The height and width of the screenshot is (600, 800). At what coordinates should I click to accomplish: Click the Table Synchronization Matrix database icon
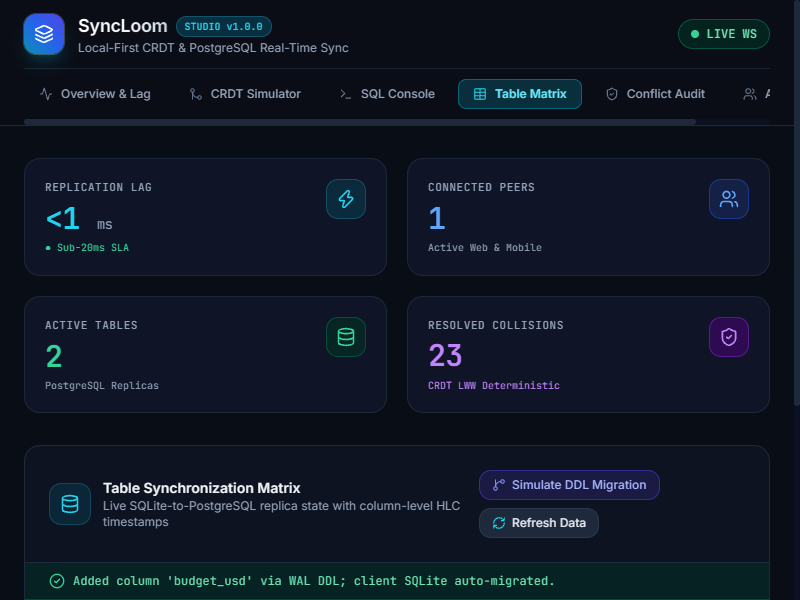[x=70, y=504]
